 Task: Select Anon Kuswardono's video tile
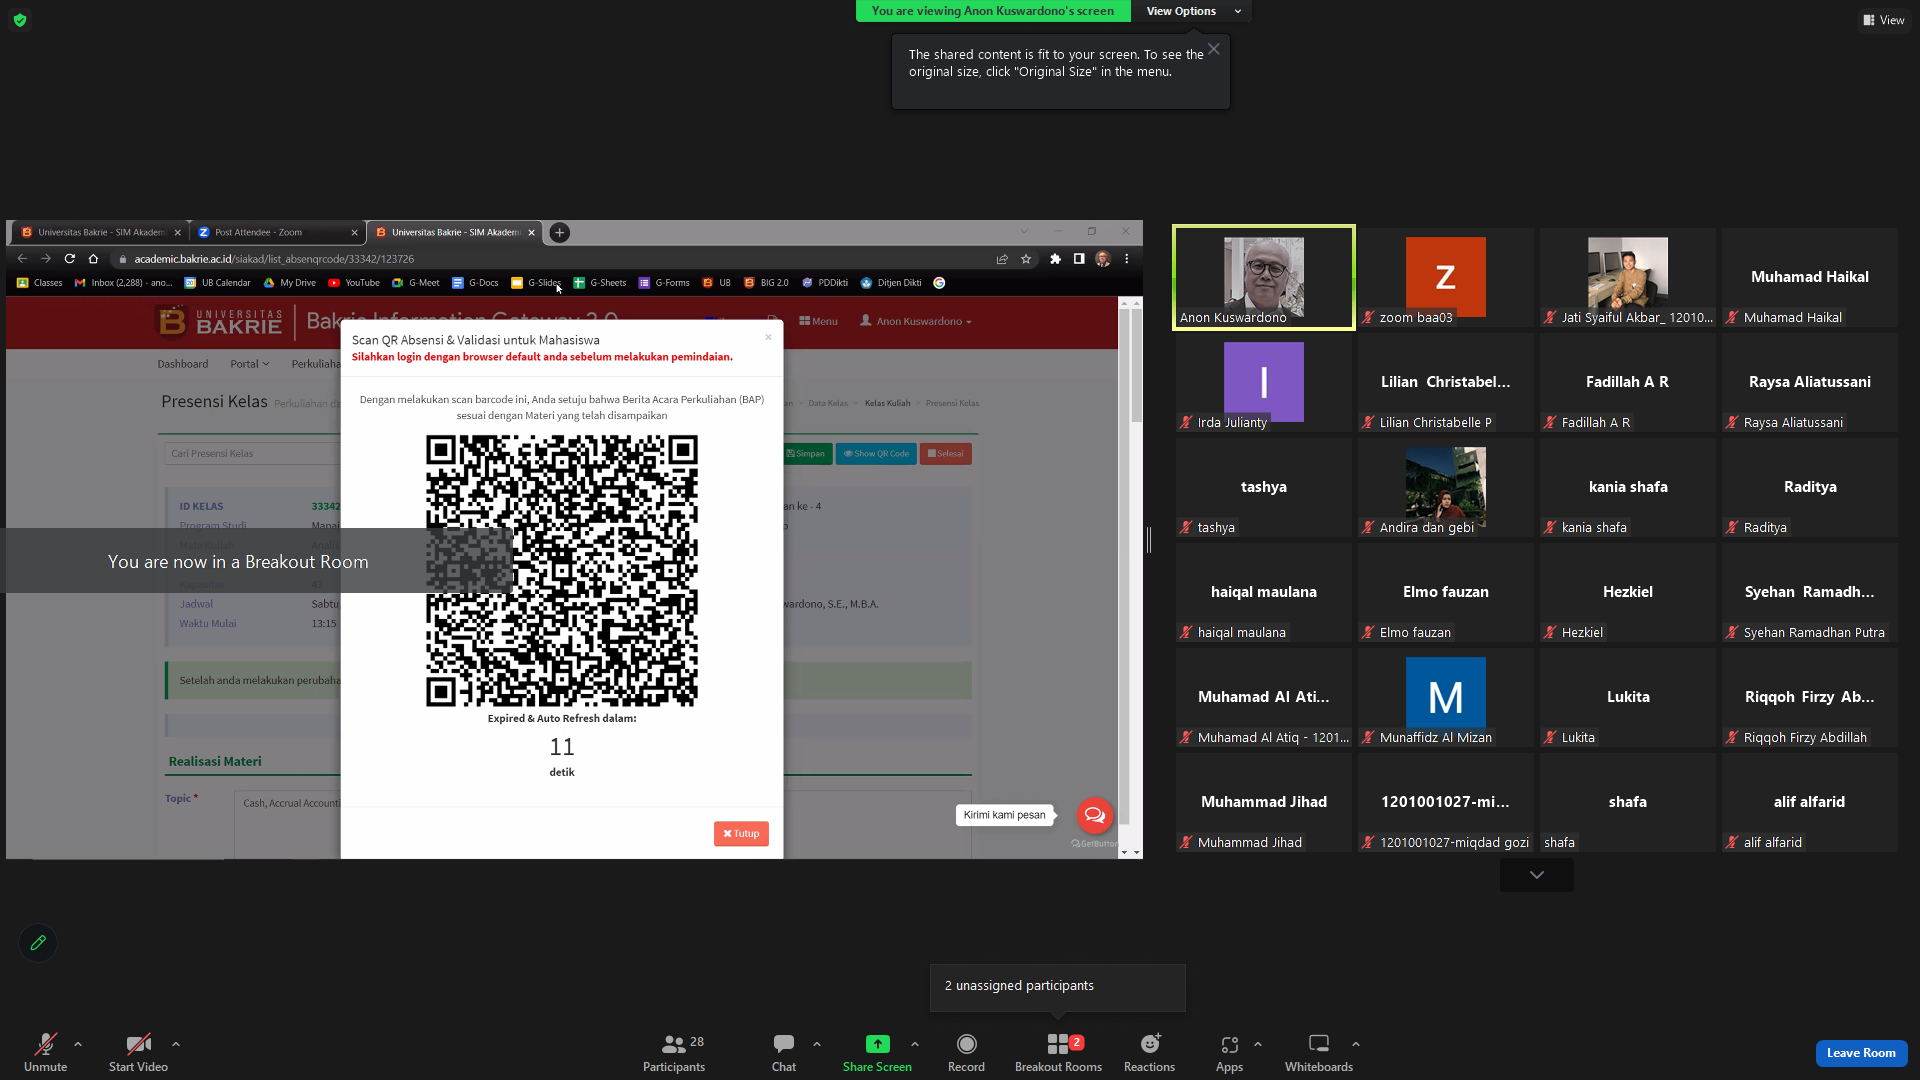1264,277
